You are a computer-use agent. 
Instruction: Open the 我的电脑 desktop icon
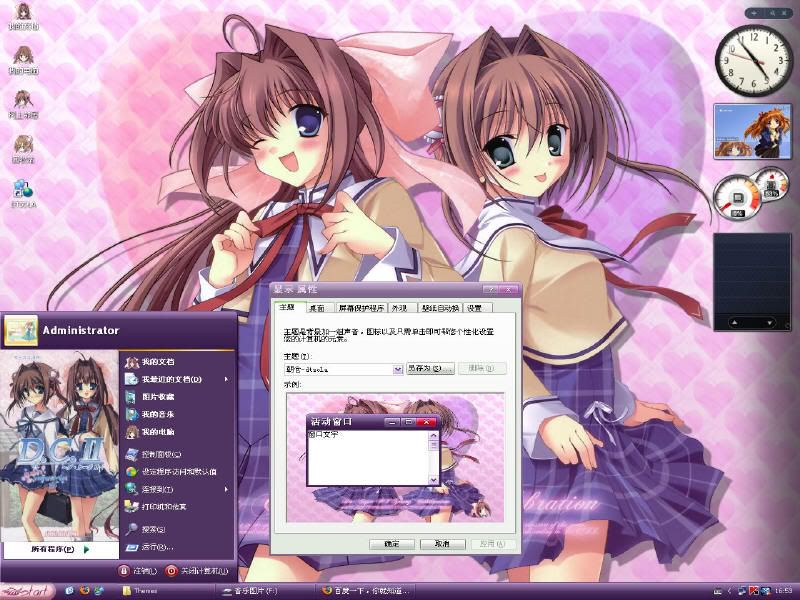tap(23, 61)
